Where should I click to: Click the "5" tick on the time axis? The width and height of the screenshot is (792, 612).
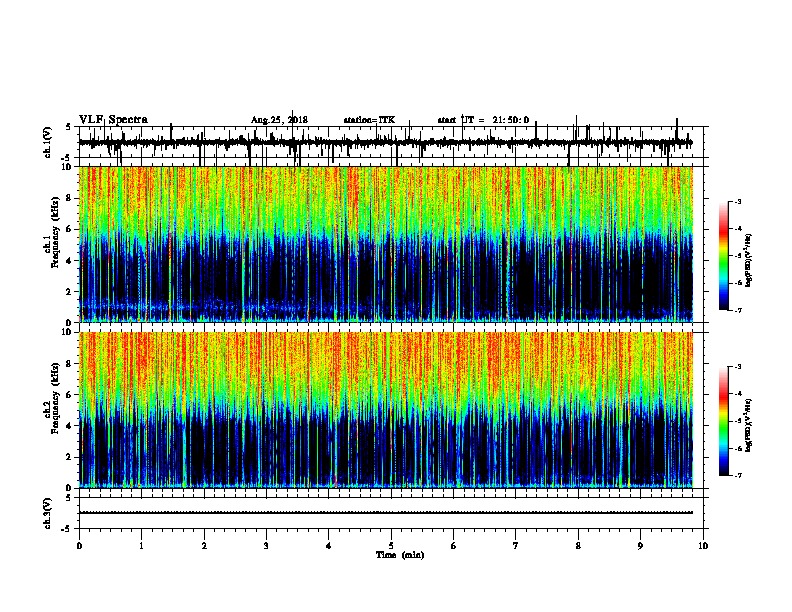pos(391,546)
